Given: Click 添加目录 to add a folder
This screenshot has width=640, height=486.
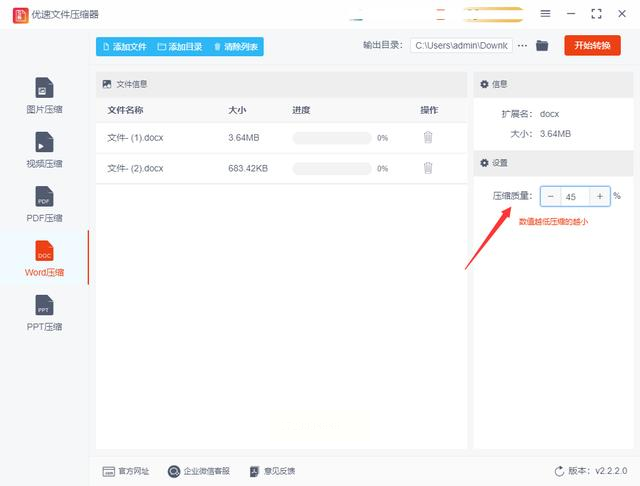Looking at the screenshot, I should coord(180,47).
